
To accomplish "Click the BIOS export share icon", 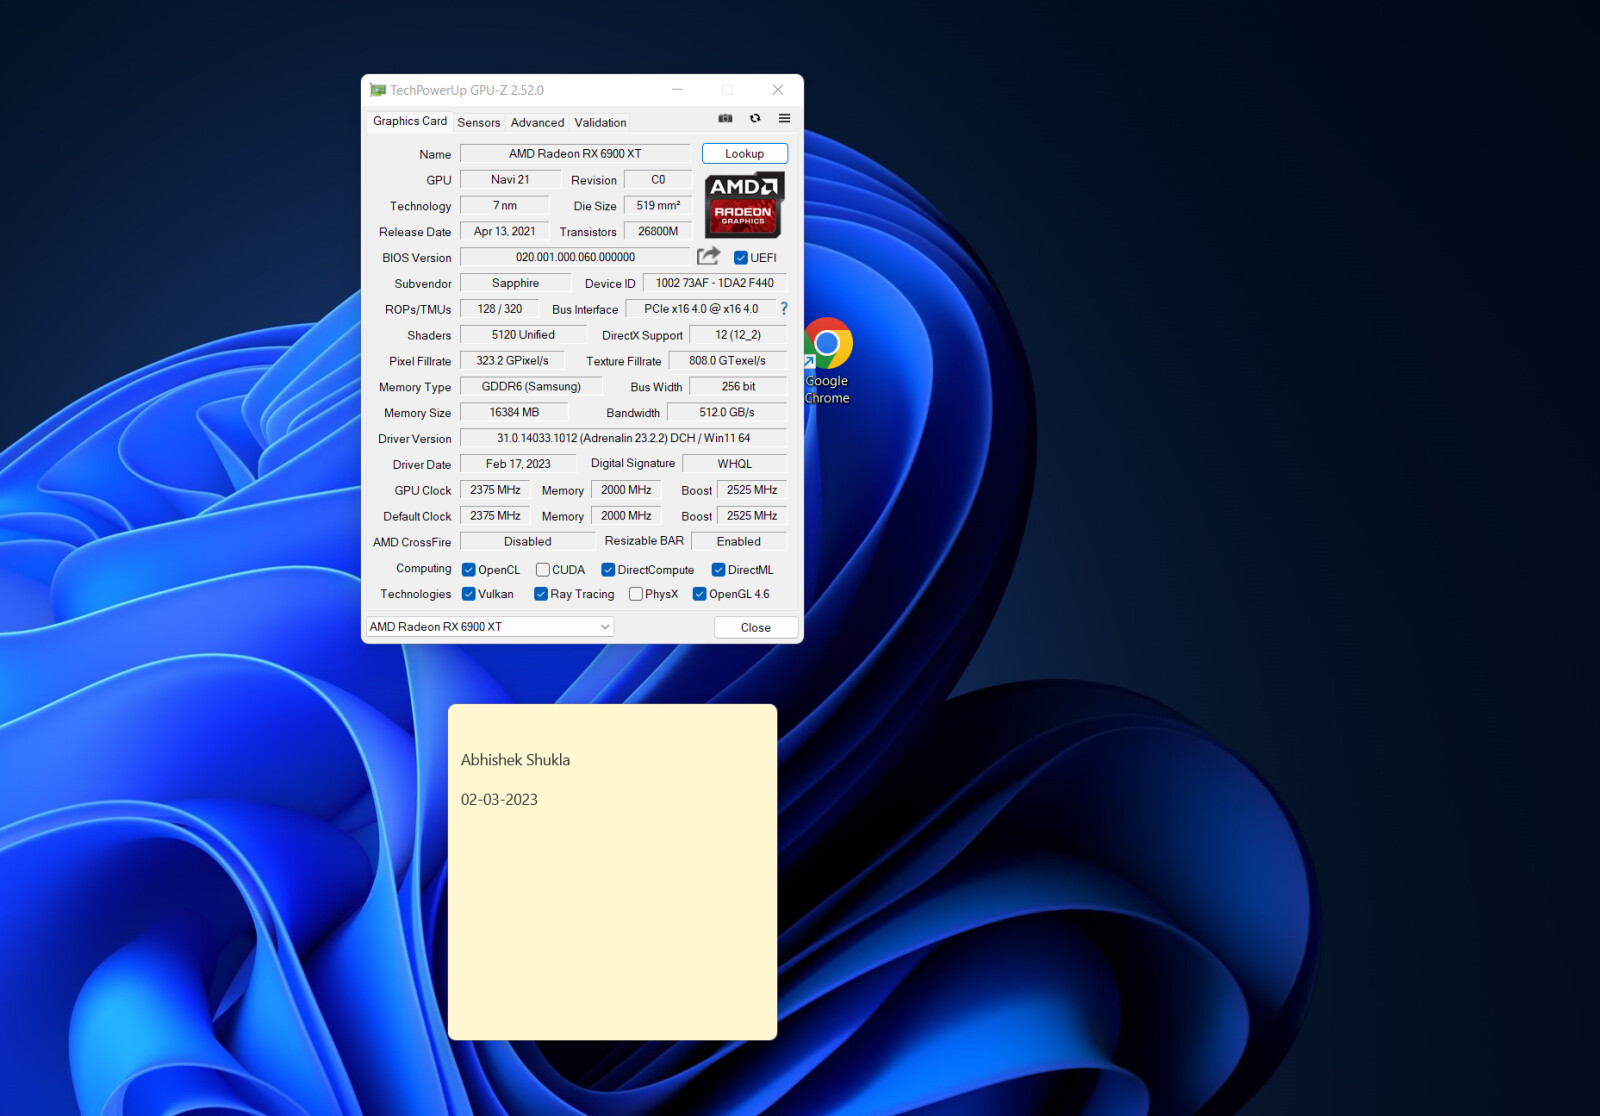I will click(708, 256).
